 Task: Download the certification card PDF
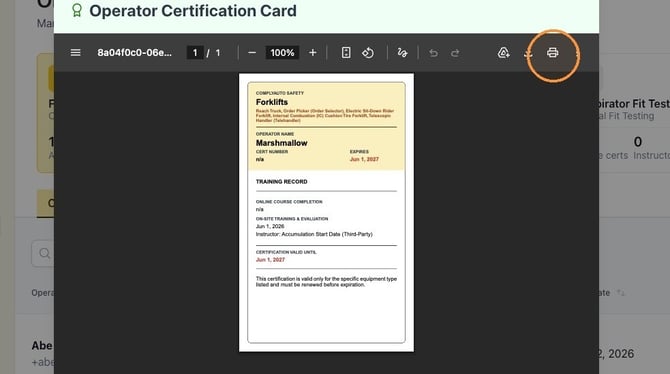pos(528,53)
